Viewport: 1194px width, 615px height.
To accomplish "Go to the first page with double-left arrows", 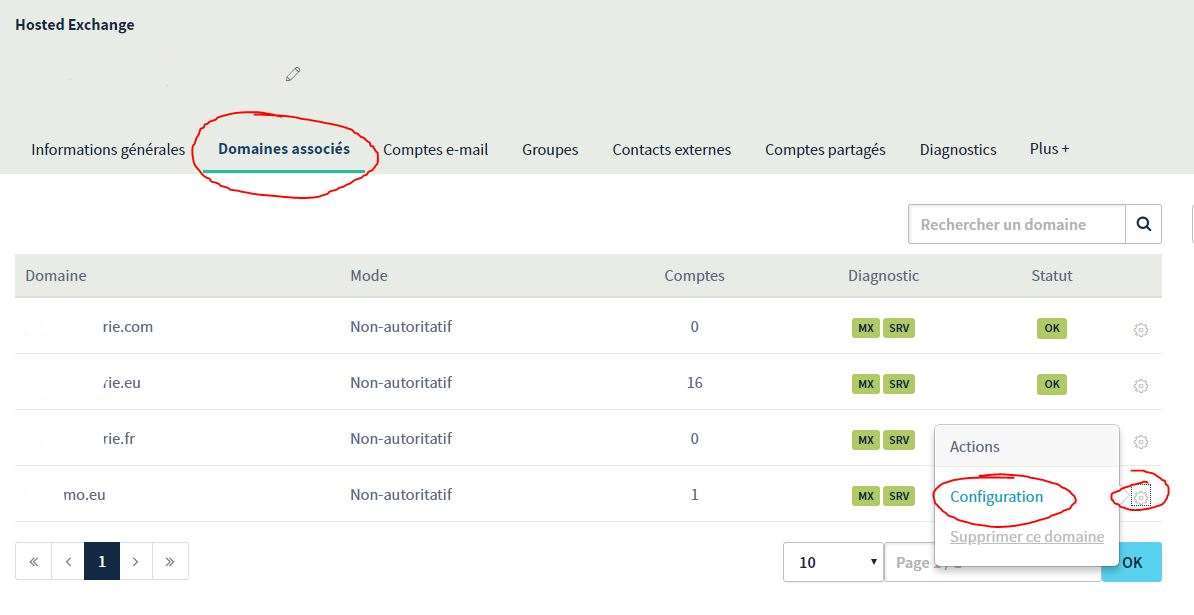I will 33,562.
